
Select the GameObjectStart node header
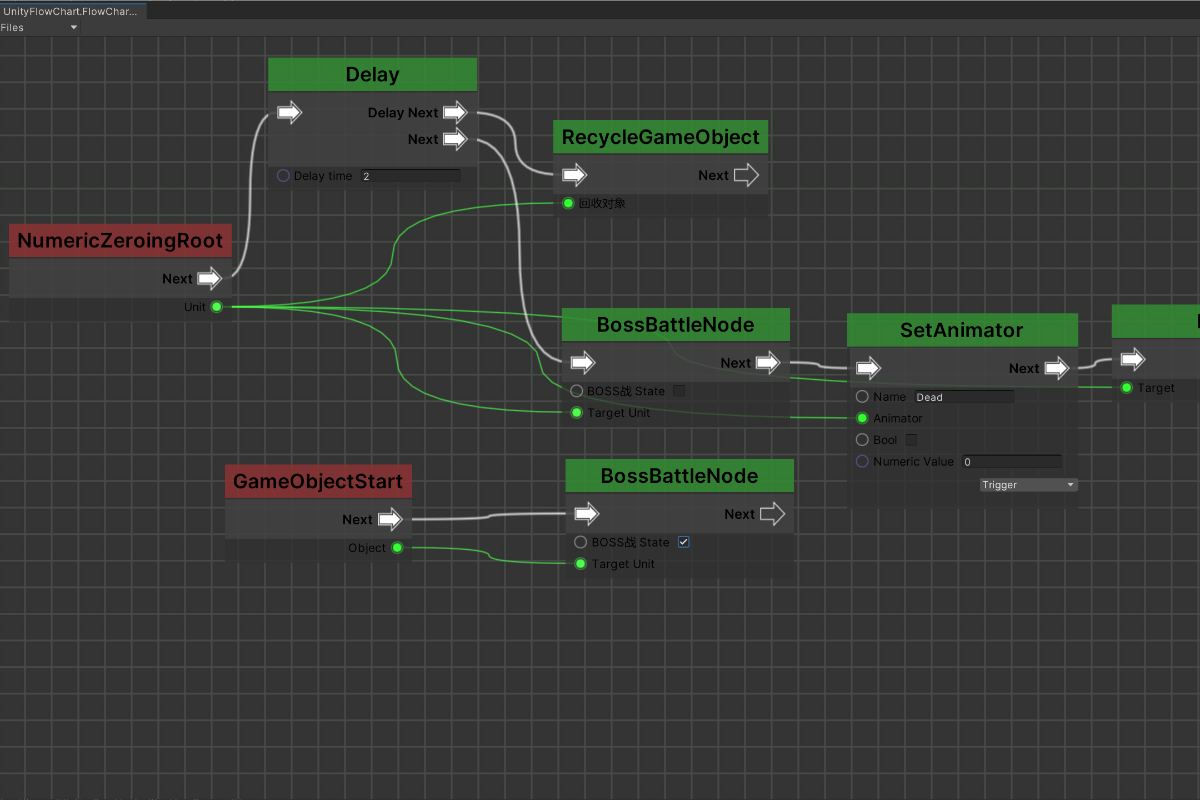(x=318, y=482)
